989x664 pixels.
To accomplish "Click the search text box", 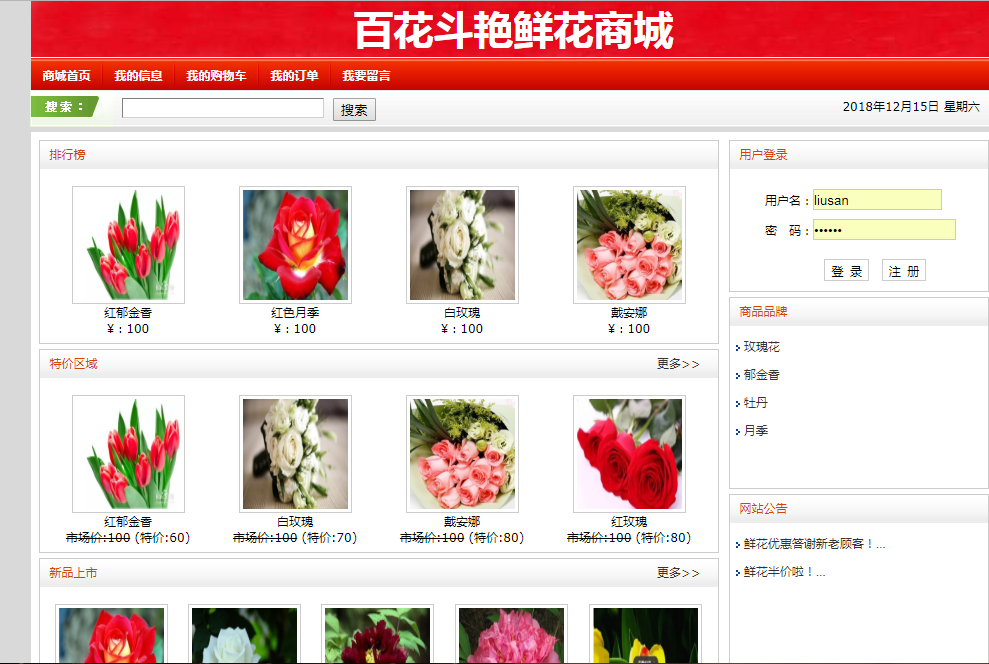I will point(223,108).
